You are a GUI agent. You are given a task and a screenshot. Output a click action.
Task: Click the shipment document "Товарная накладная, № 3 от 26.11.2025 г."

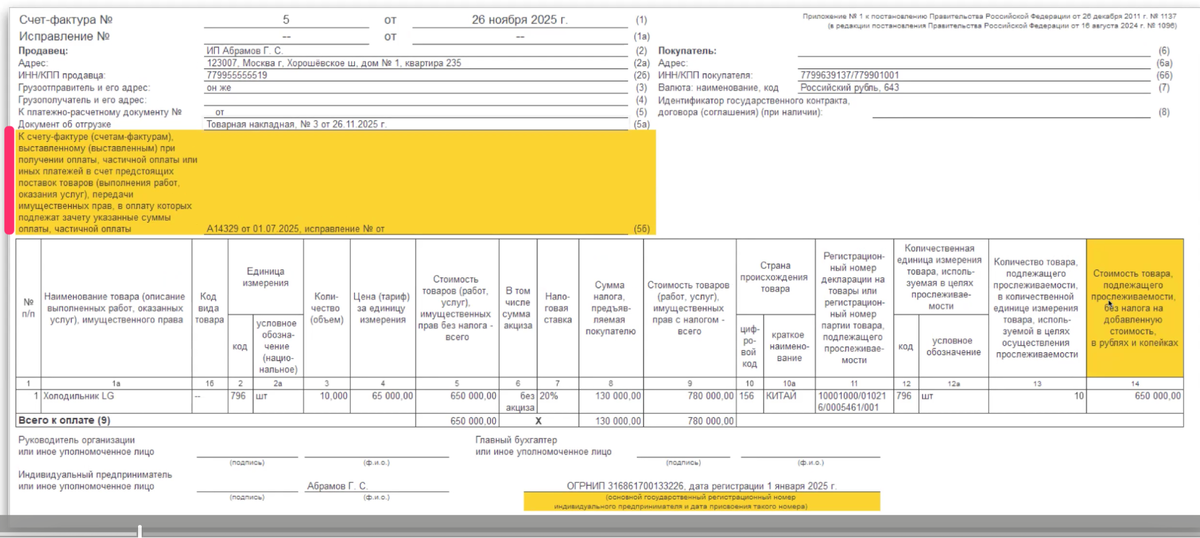pos(296,124)
